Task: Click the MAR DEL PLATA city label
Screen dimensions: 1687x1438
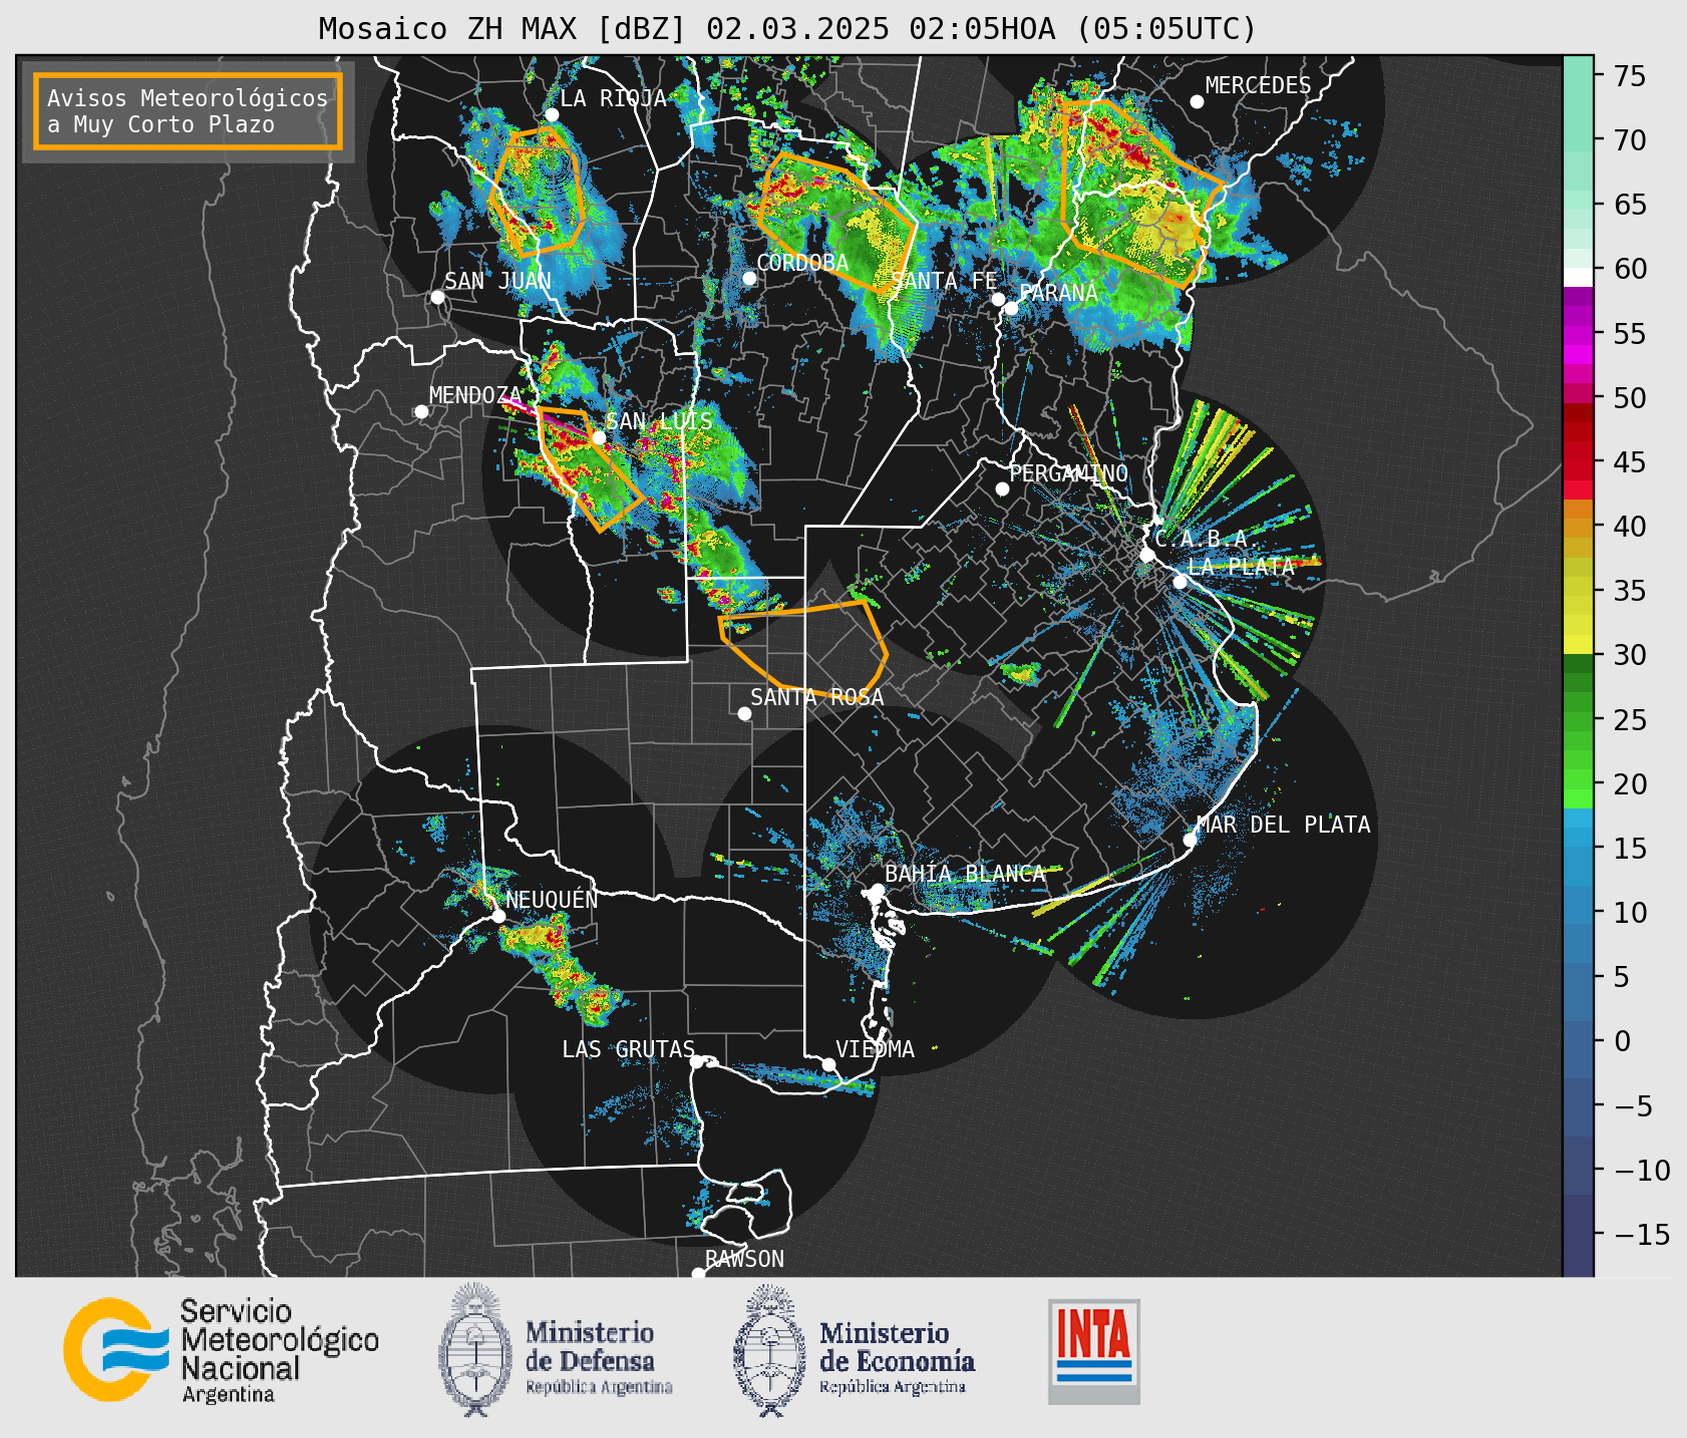Action: (1283, 825)
